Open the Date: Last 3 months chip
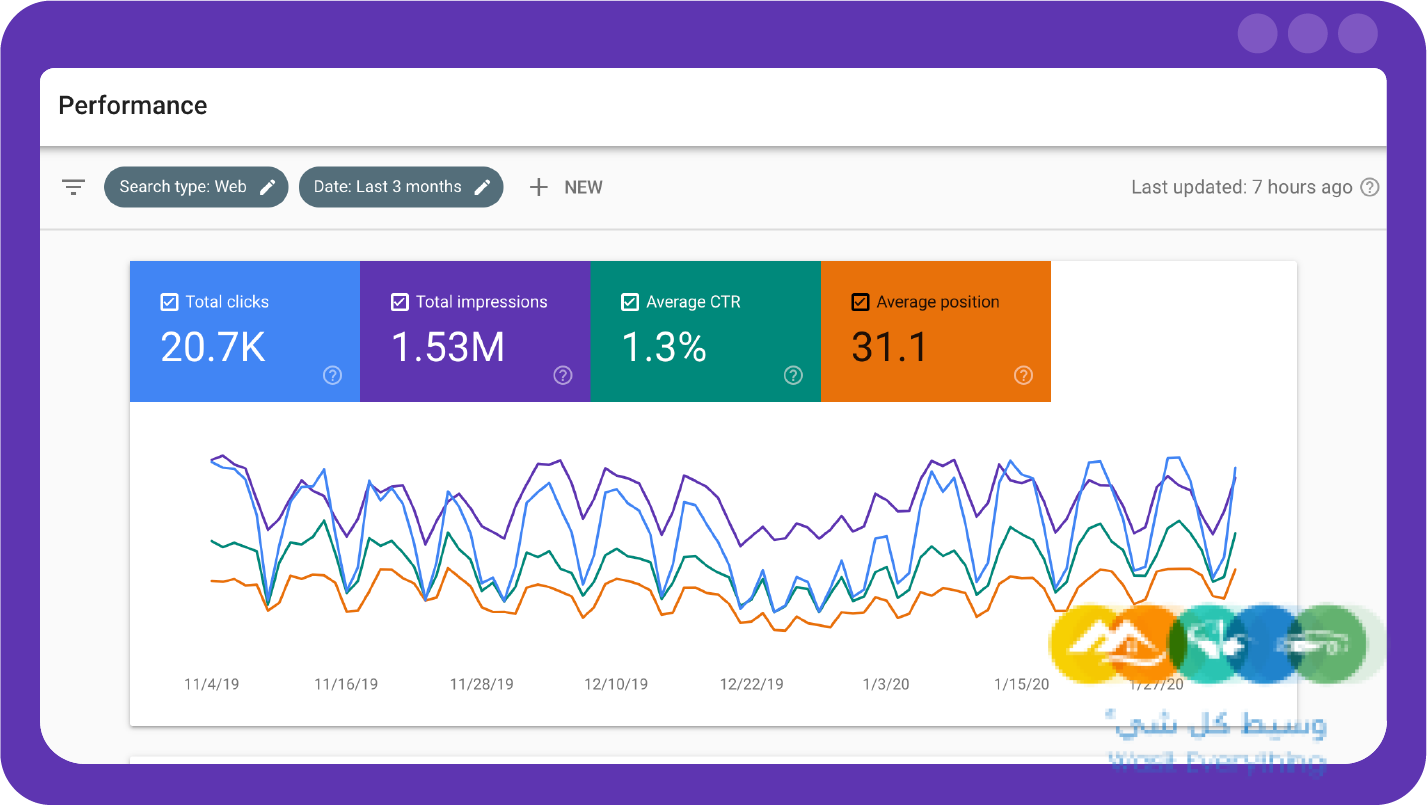The image size is (1428, 805). point(388,187)
